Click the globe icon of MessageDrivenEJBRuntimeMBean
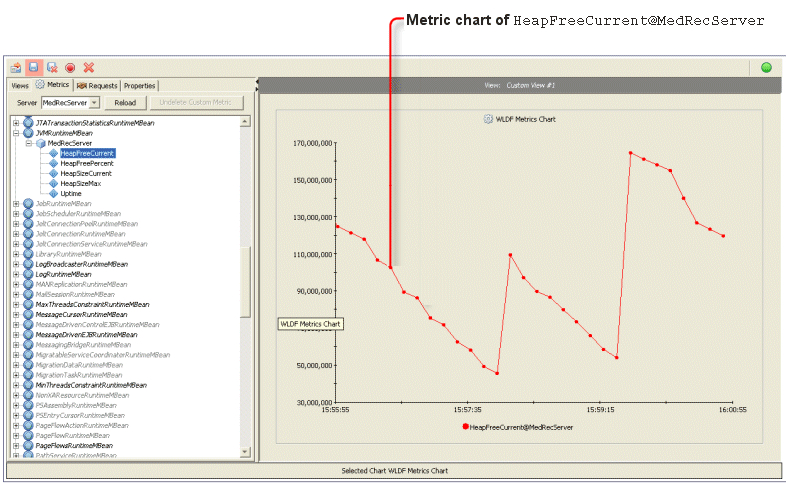This screenshot has height=484, width=786. coord(28,335)
